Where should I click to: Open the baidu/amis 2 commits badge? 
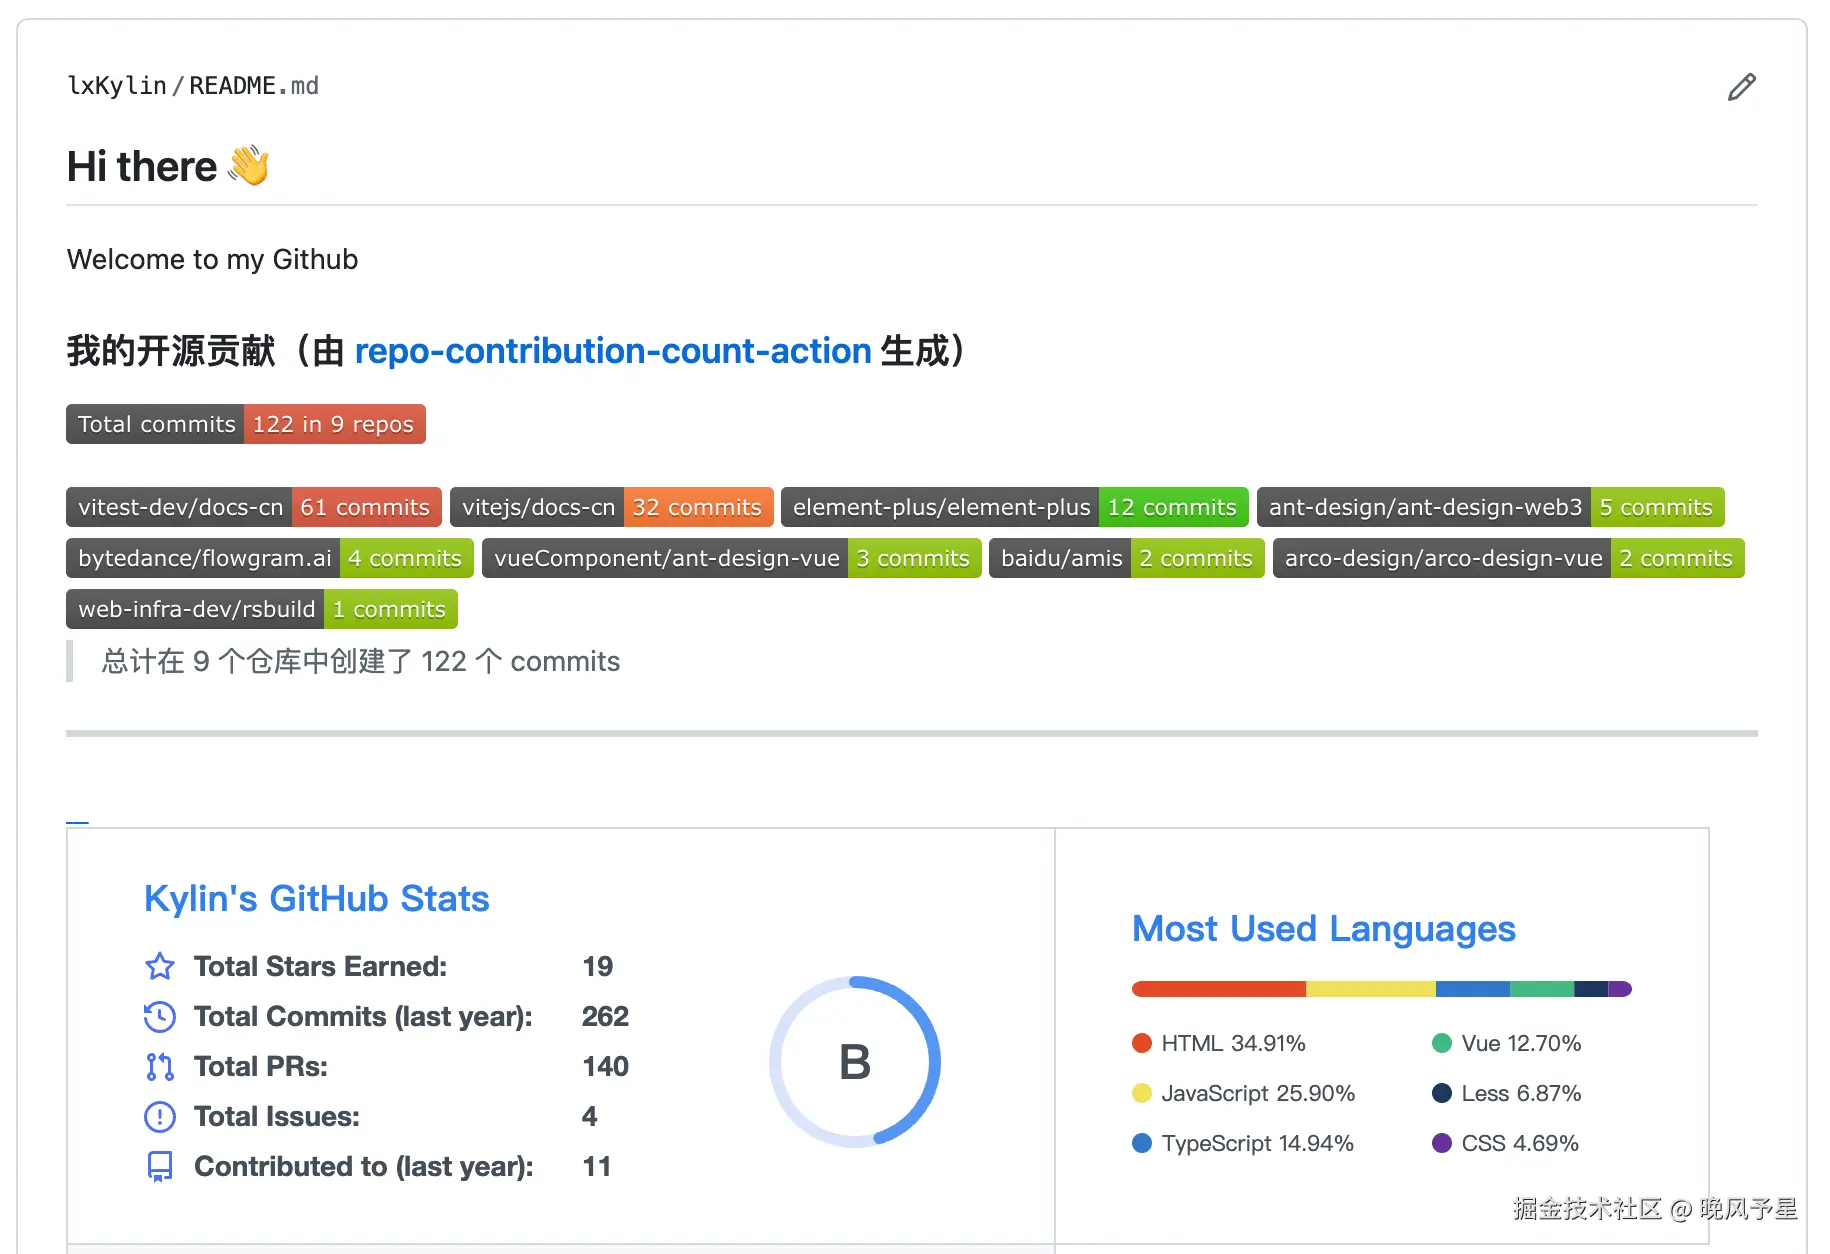[1127, 558]
